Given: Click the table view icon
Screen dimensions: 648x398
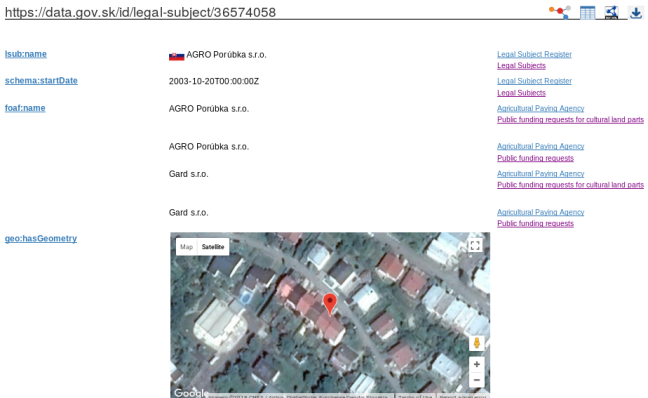Looking at the screenshot, I should tap(587, 12).
